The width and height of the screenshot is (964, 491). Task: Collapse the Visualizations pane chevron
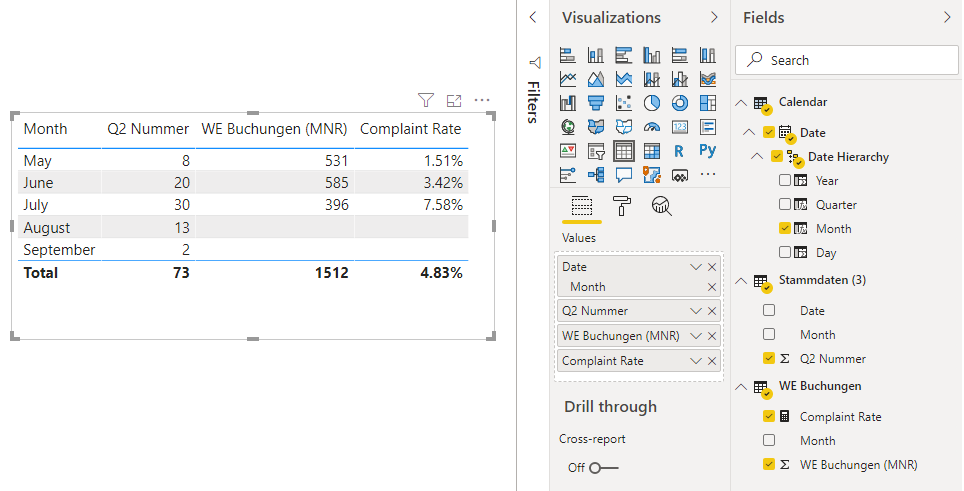click(714, 17)
